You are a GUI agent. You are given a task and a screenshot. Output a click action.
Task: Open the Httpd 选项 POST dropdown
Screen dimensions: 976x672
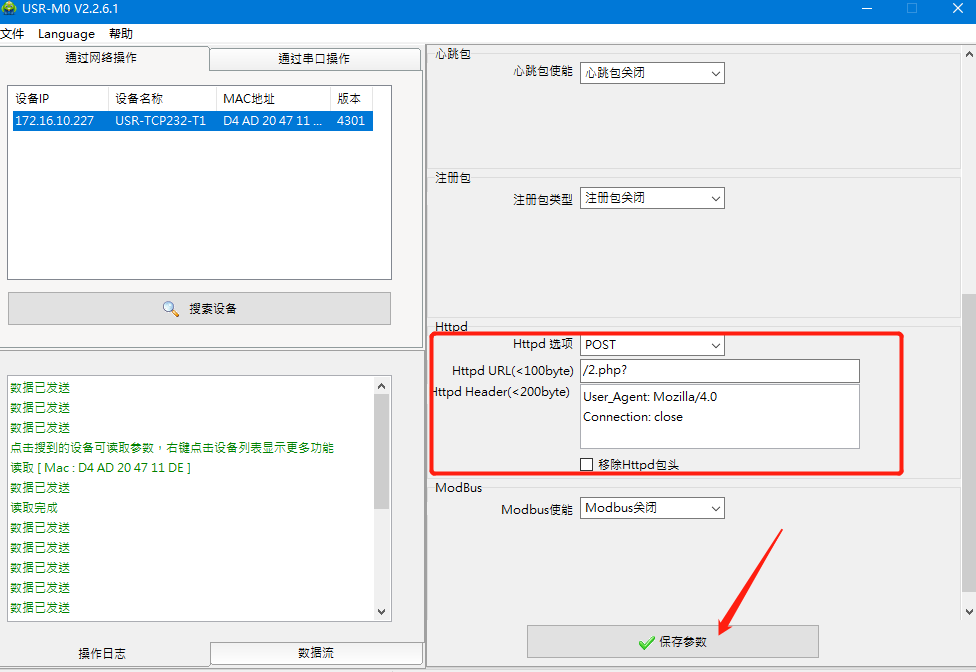(652, 345)
